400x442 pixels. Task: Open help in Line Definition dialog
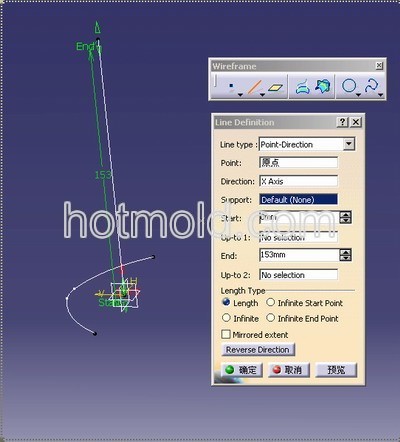[342, 122]
